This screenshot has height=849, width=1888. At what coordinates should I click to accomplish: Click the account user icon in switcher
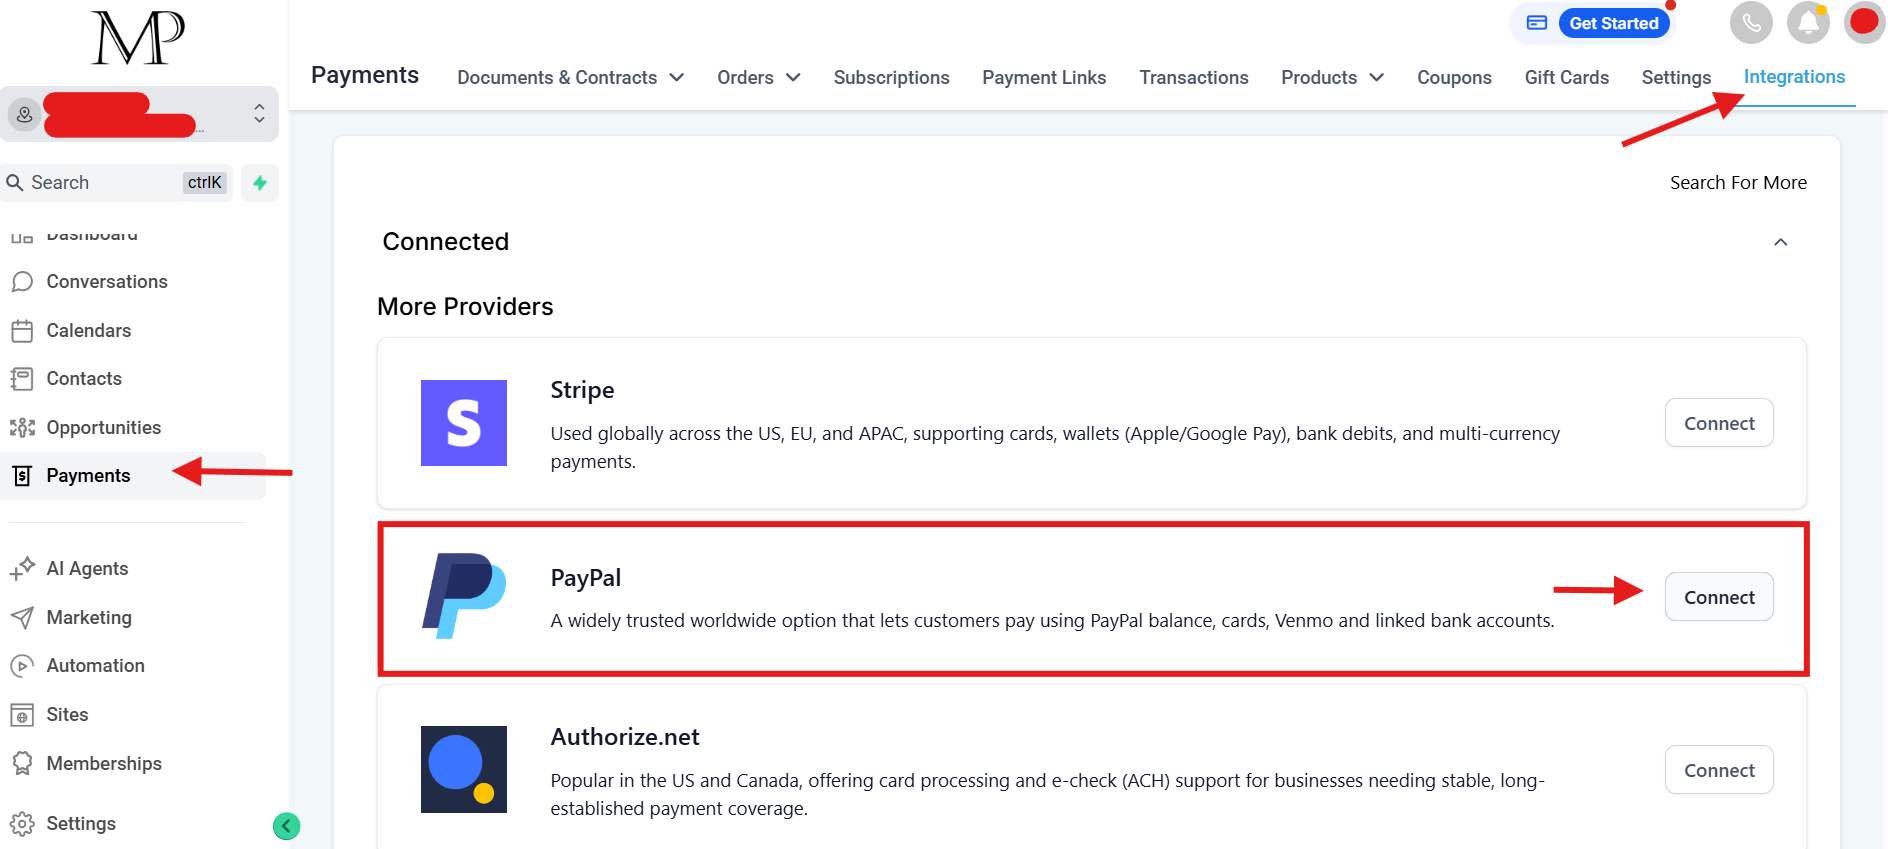click(x=25, y=115)
